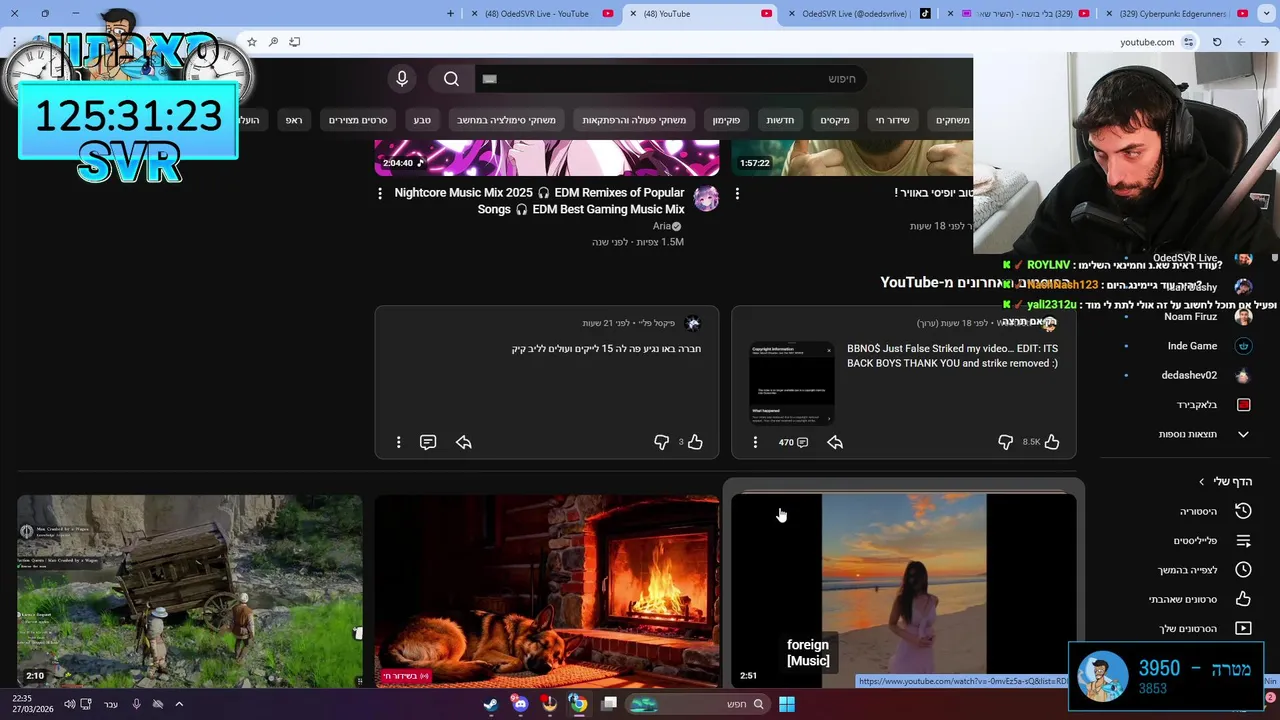Open Discord from the taskbar
1280x720 pixels.
coord(520,704)
